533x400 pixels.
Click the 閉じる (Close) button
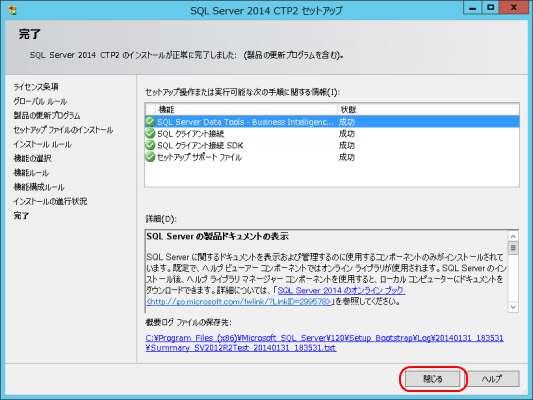point(432,379)
